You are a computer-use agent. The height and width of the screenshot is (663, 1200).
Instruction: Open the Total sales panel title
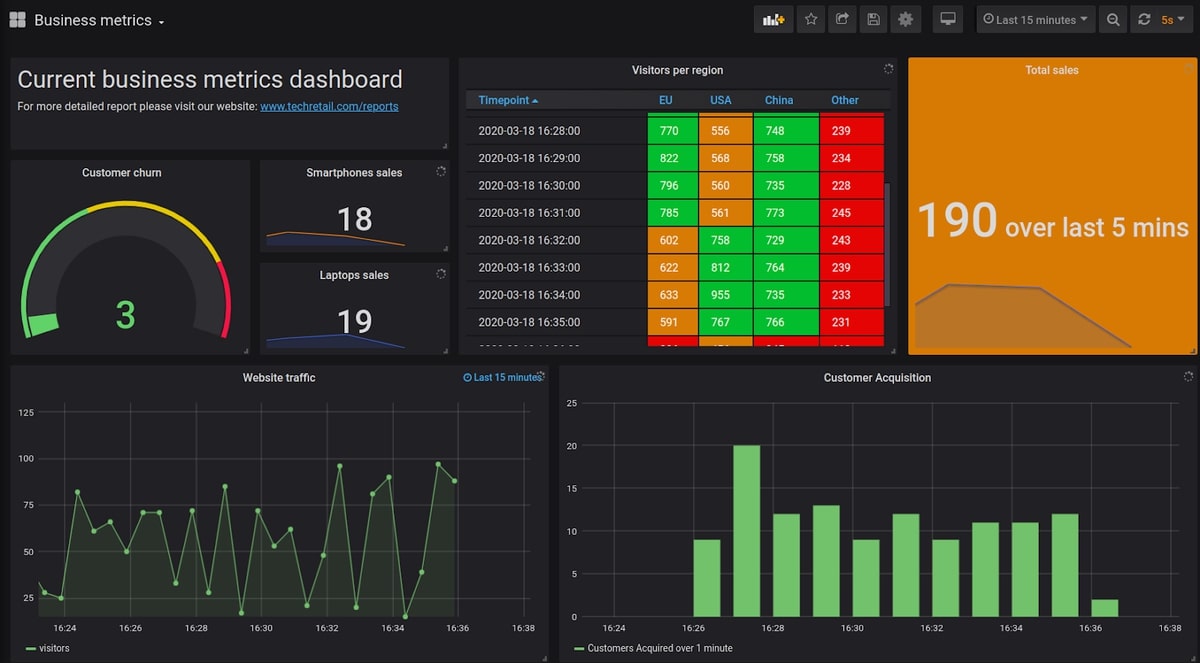(1052, 70)
